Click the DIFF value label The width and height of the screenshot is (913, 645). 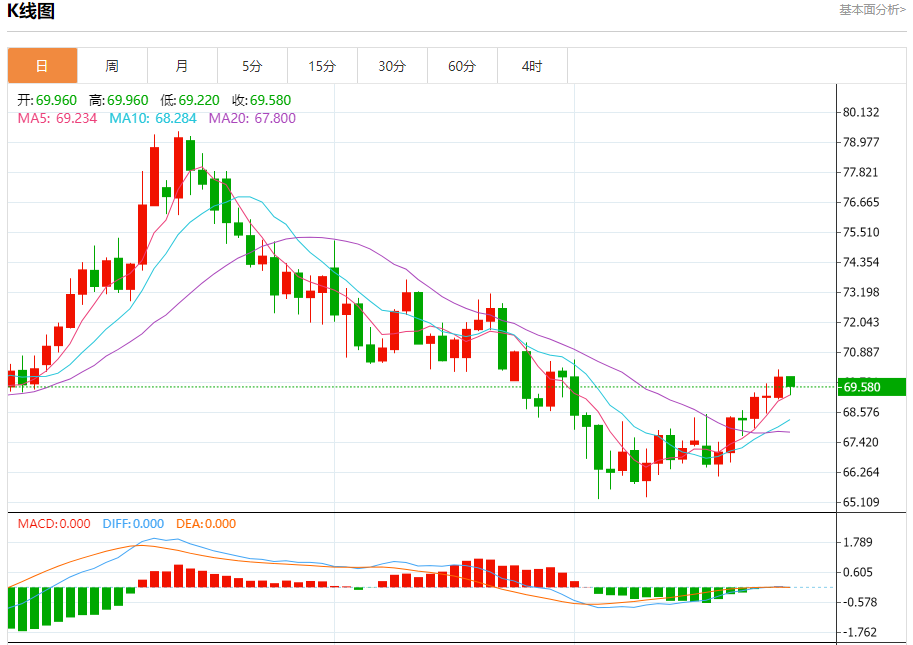point(131,523)
